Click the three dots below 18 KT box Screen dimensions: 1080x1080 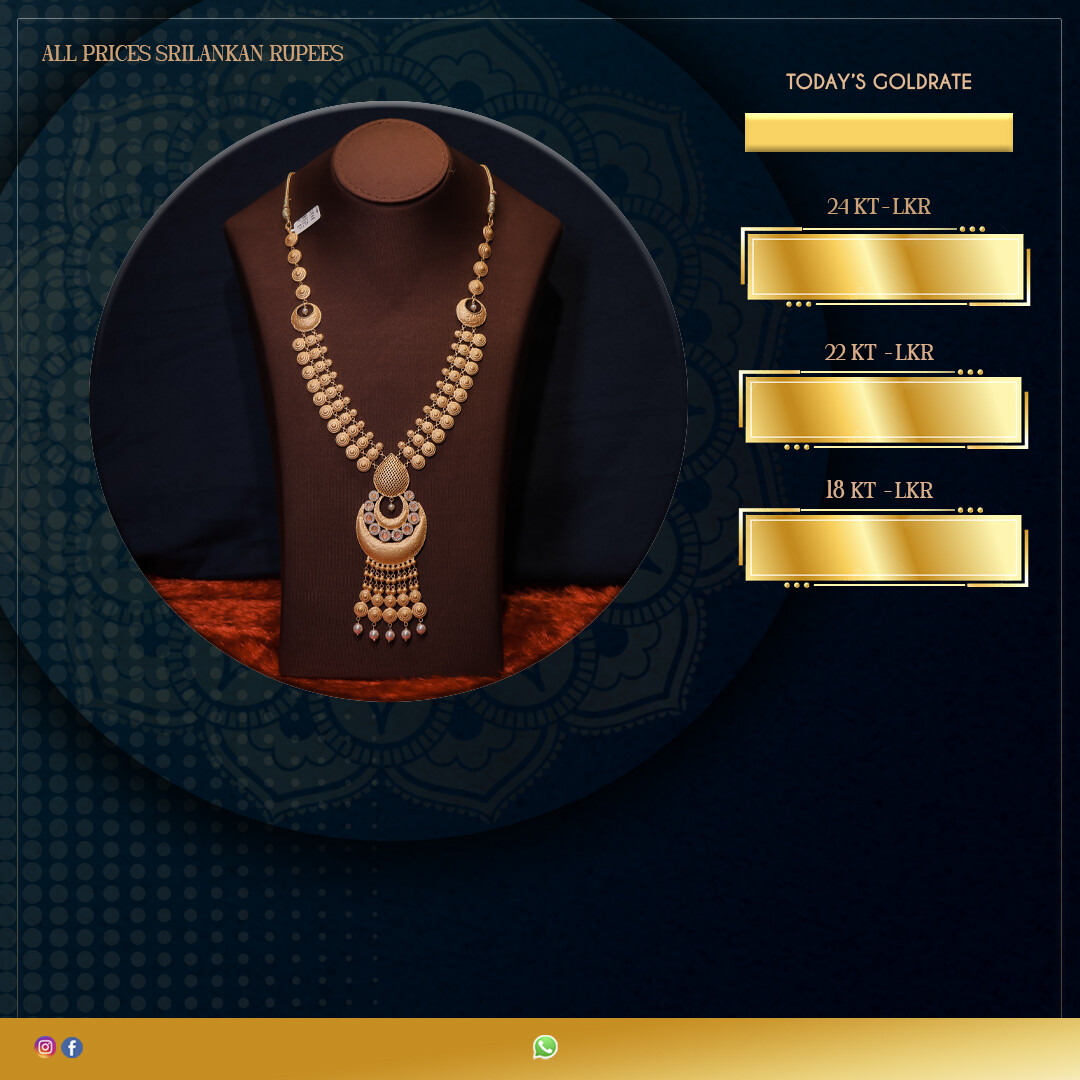click(797, 585)
